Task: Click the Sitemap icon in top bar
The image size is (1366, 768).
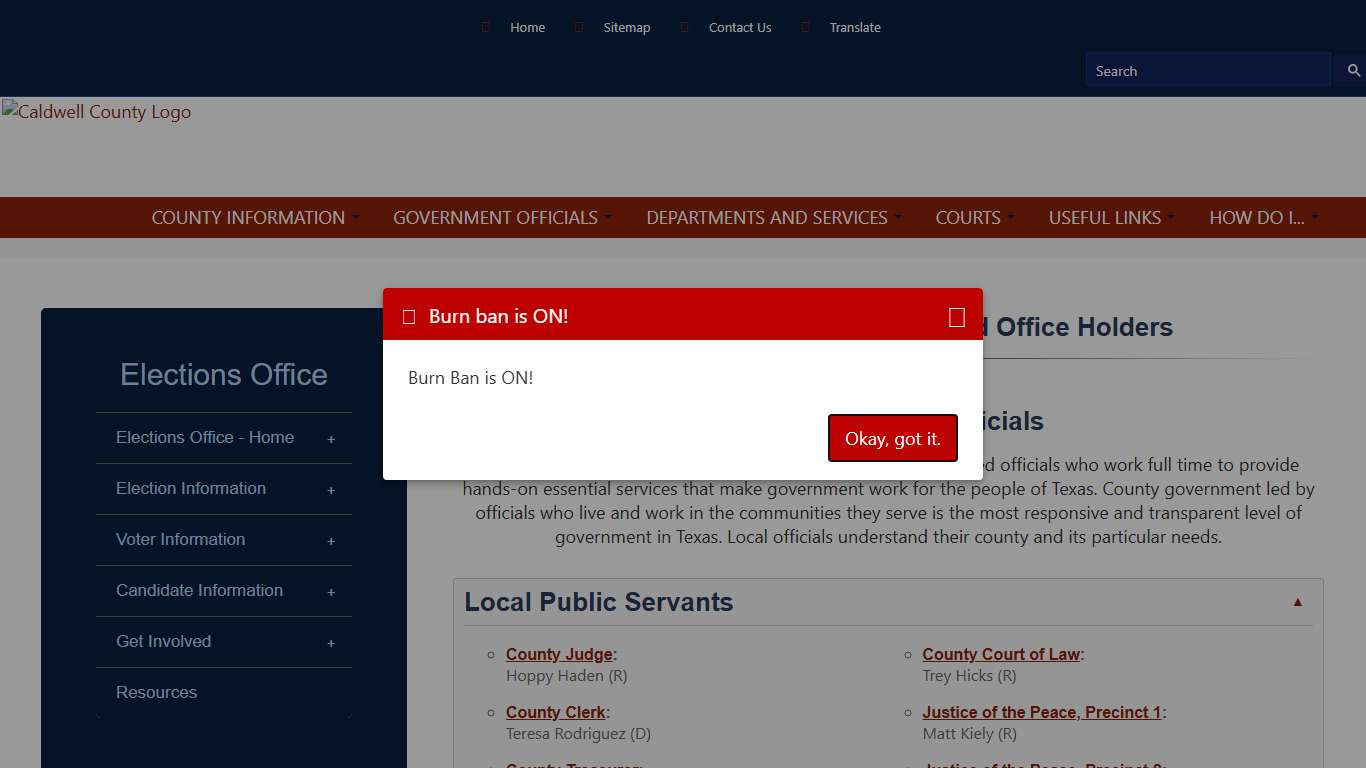Action: point(579,27)
